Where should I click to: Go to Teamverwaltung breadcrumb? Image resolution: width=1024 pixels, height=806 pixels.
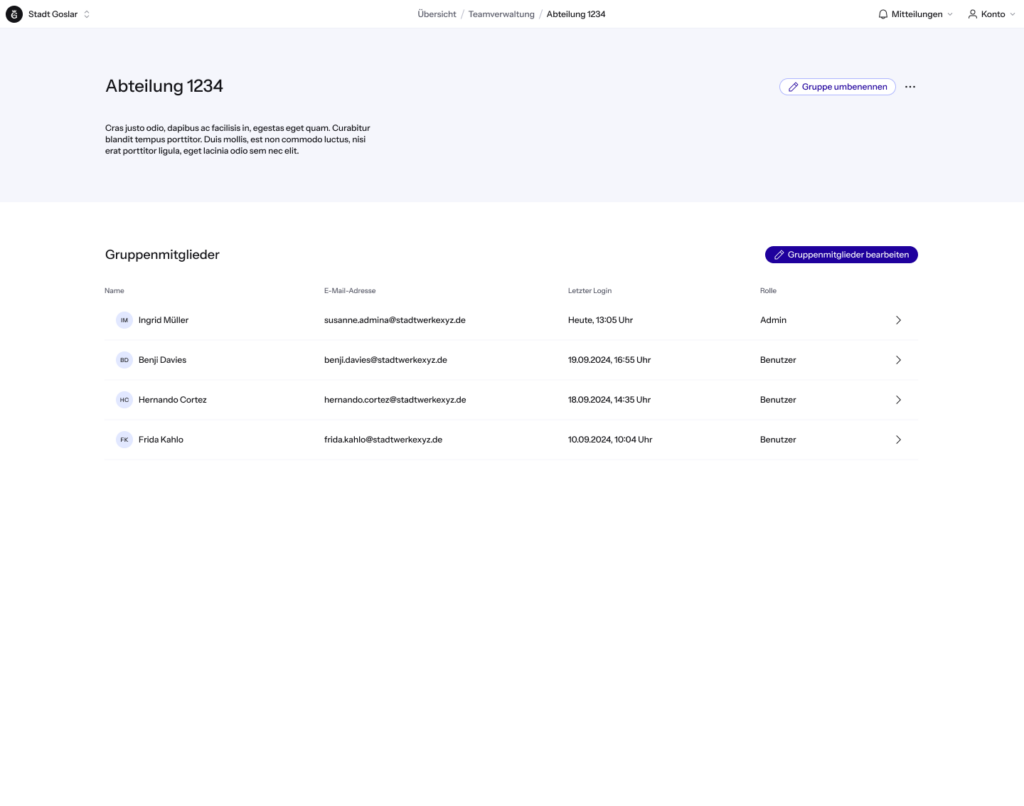coord(501,14)
